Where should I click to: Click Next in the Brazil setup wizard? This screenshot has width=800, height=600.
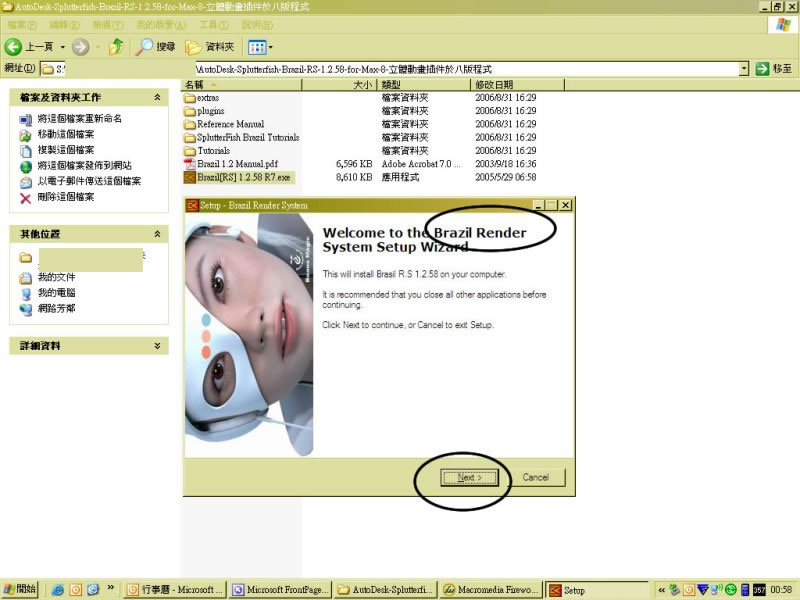point(469,478)
